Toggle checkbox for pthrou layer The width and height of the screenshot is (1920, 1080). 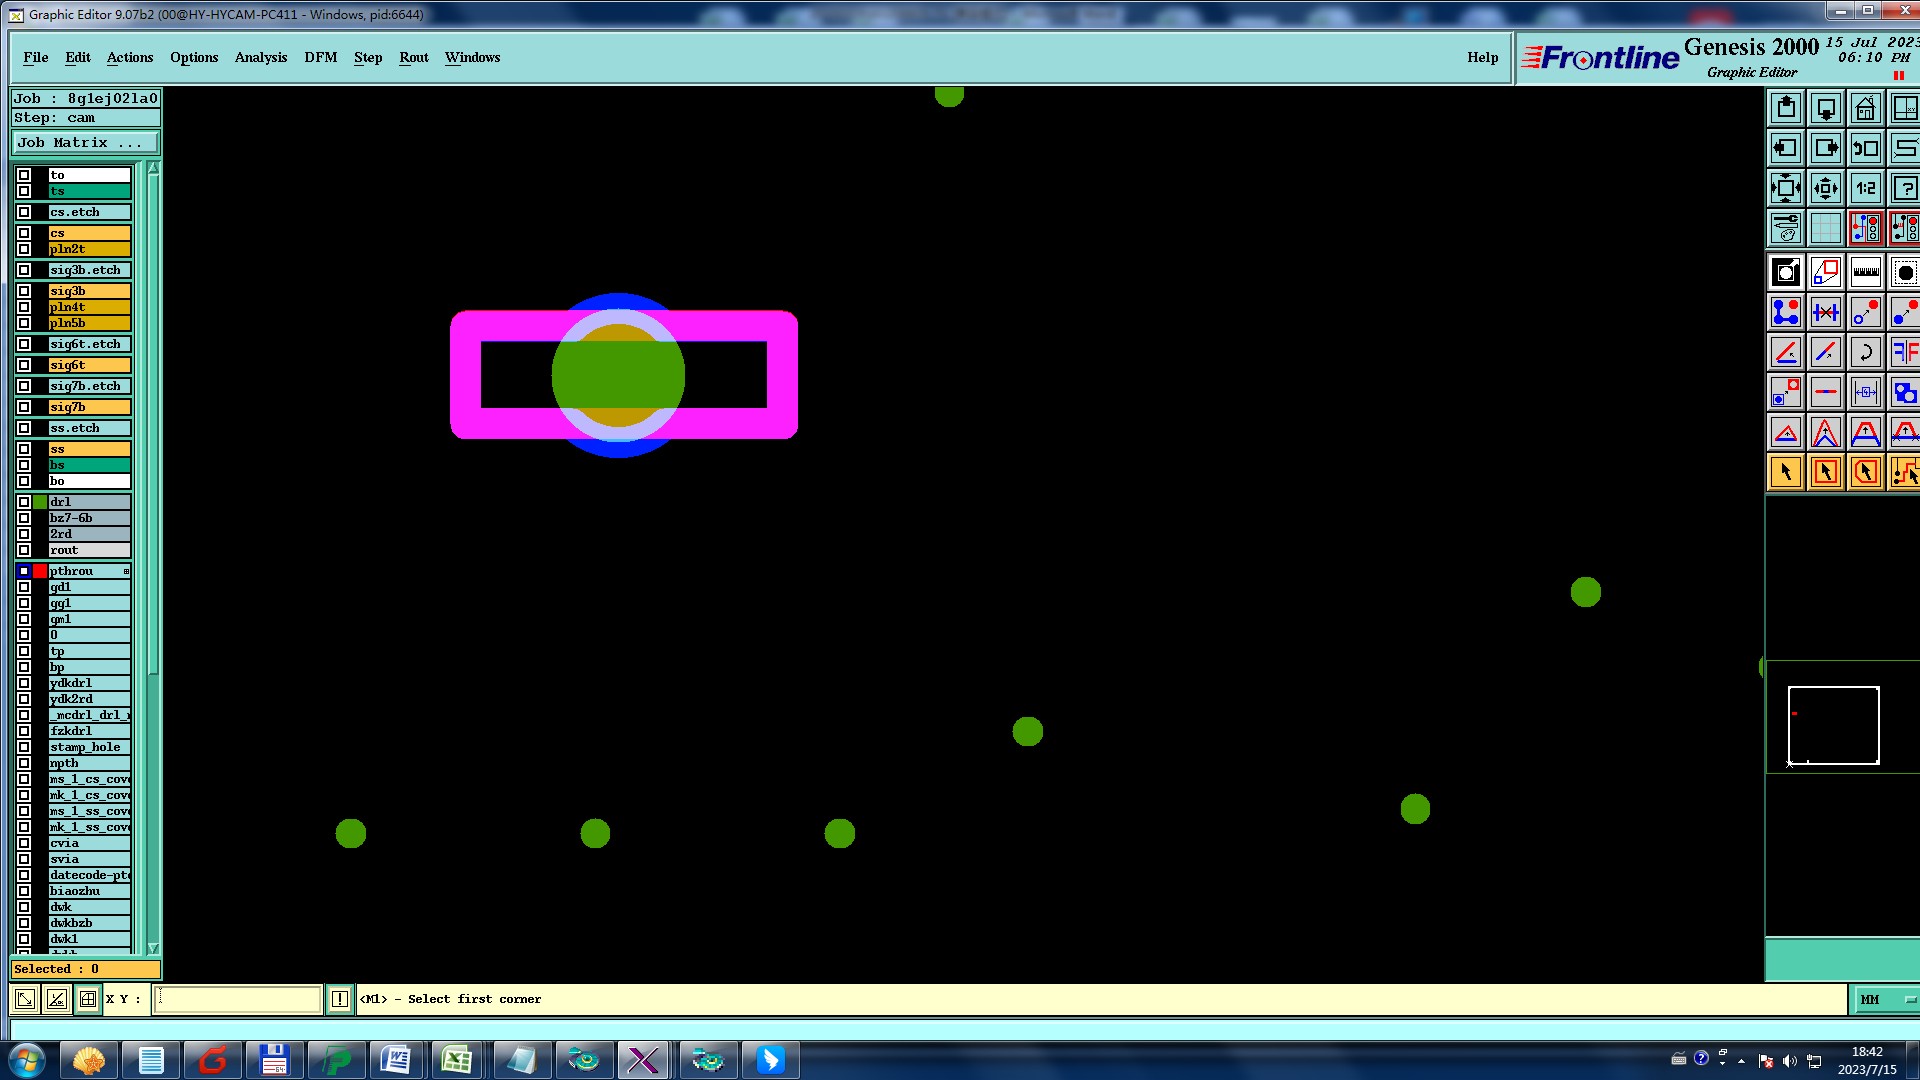24,571
